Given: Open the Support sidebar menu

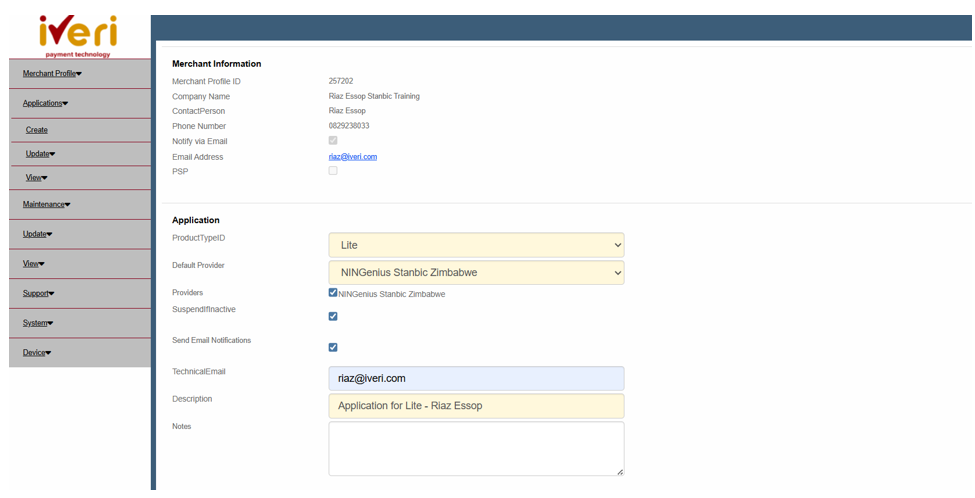Looking at the screenshot, I should coord(39,293).
